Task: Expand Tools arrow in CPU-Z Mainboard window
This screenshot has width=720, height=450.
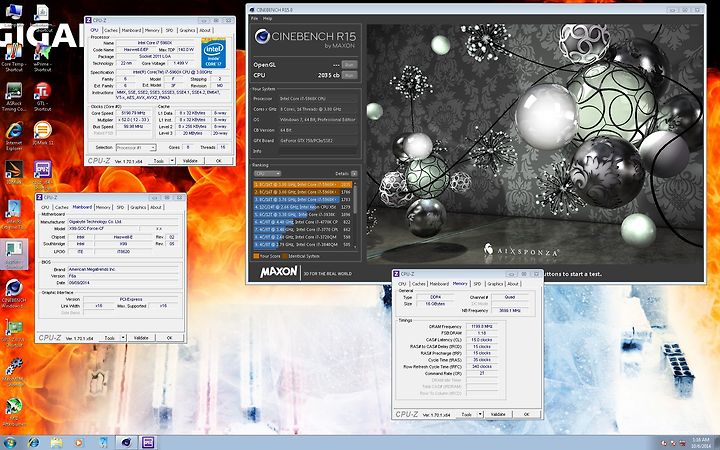Action: pyautogui.click(x=123, y=338)
